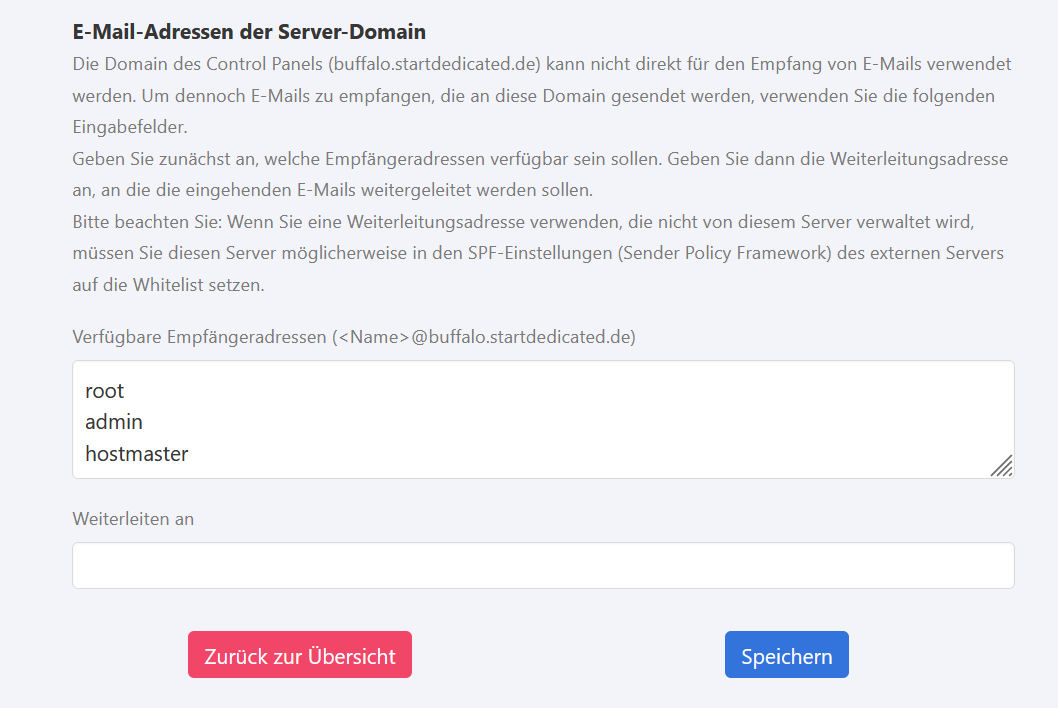Click the 'Weiterleiten an' label
This screenshot has height=708, width=1058.
click(x=133, y=519)
